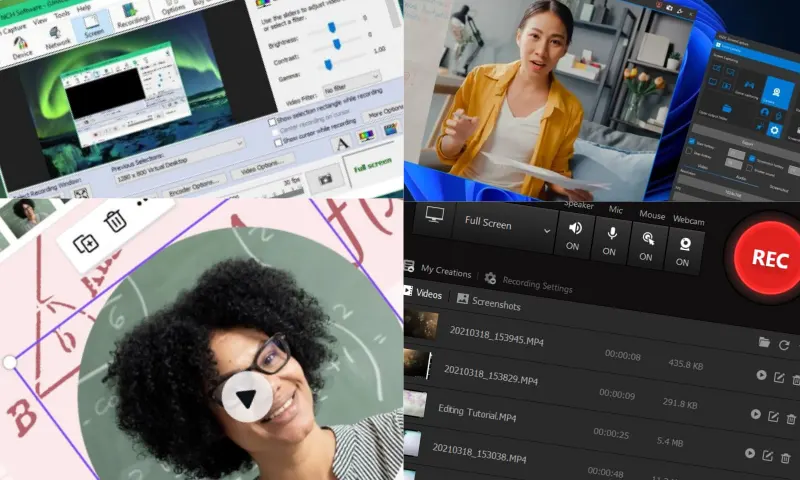Click the duplicate icon in the floating toolbar
The height and width of the screenshot is (480, 800).
click(85, 243)
